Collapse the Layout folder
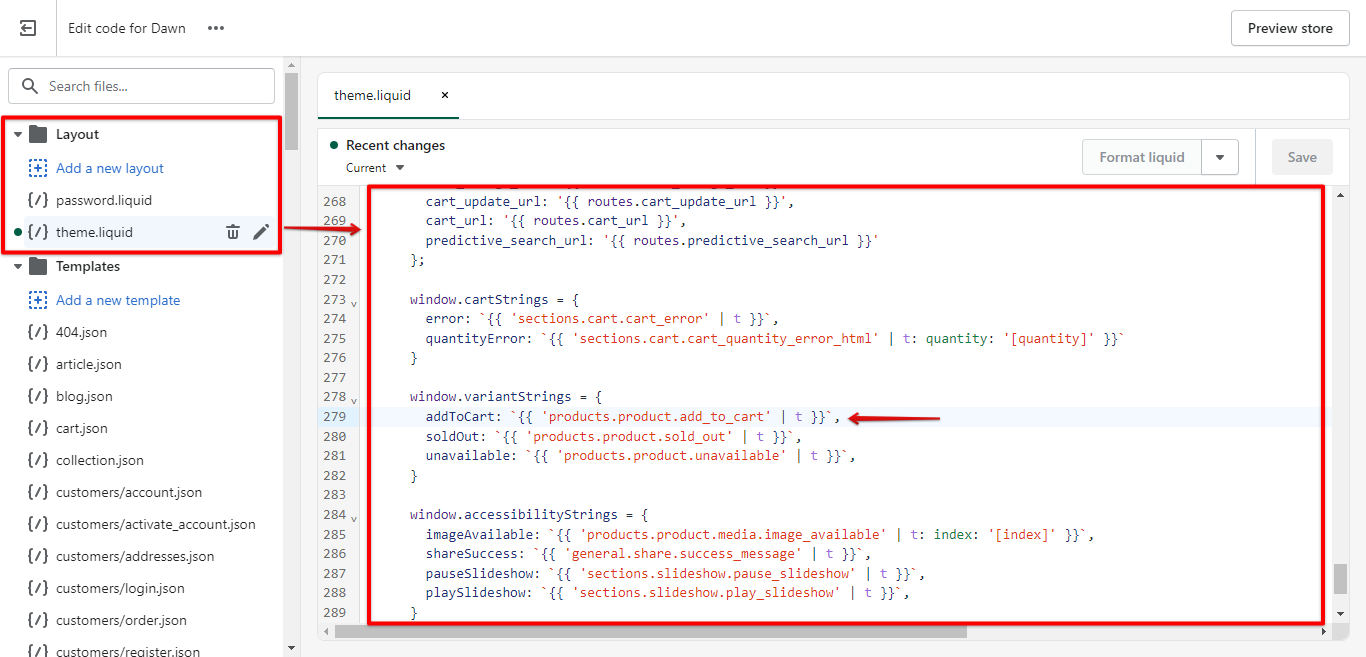Viewport: 1366px width, 657px height. tap(18, 135)
